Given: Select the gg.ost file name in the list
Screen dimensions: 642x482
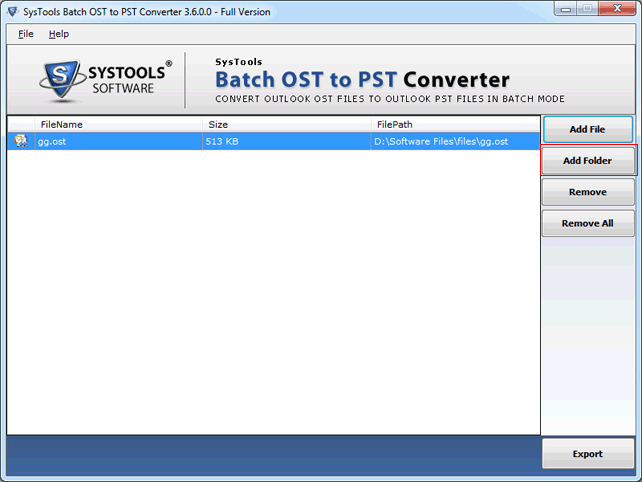Looking at the screenshot, I should [54, 141].
